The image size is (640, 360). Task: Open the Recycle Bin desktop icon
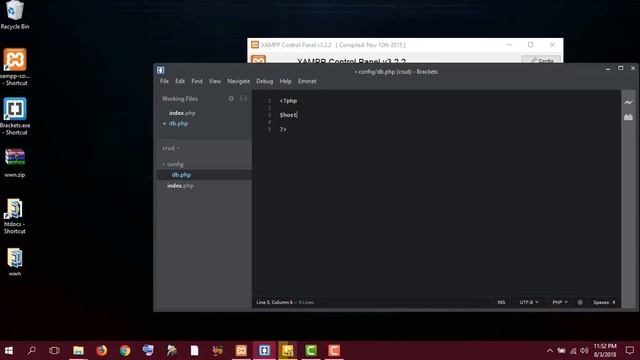(x=15, y=15)
